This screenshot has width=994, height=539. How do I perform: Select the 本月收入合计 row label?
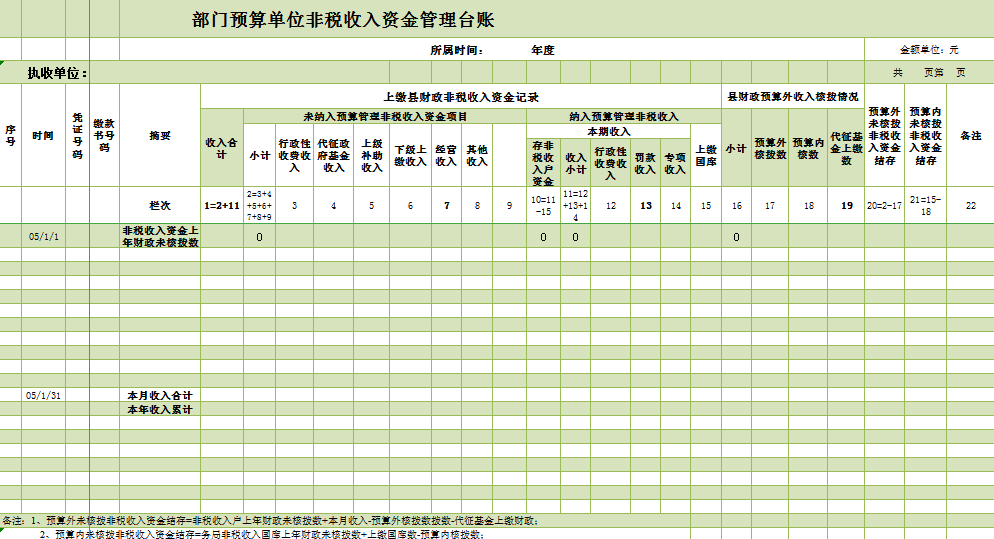click(160, 396)
